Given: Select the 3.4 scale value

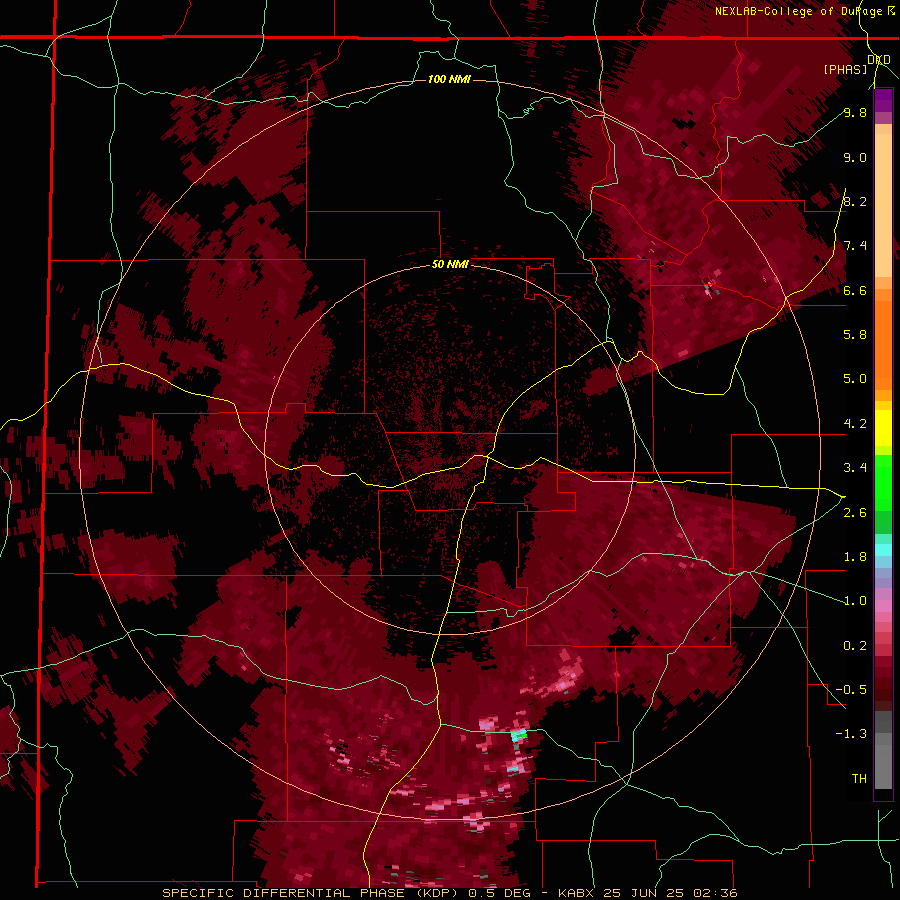Looking at the screenshot, I should click(x=855, y=468).
